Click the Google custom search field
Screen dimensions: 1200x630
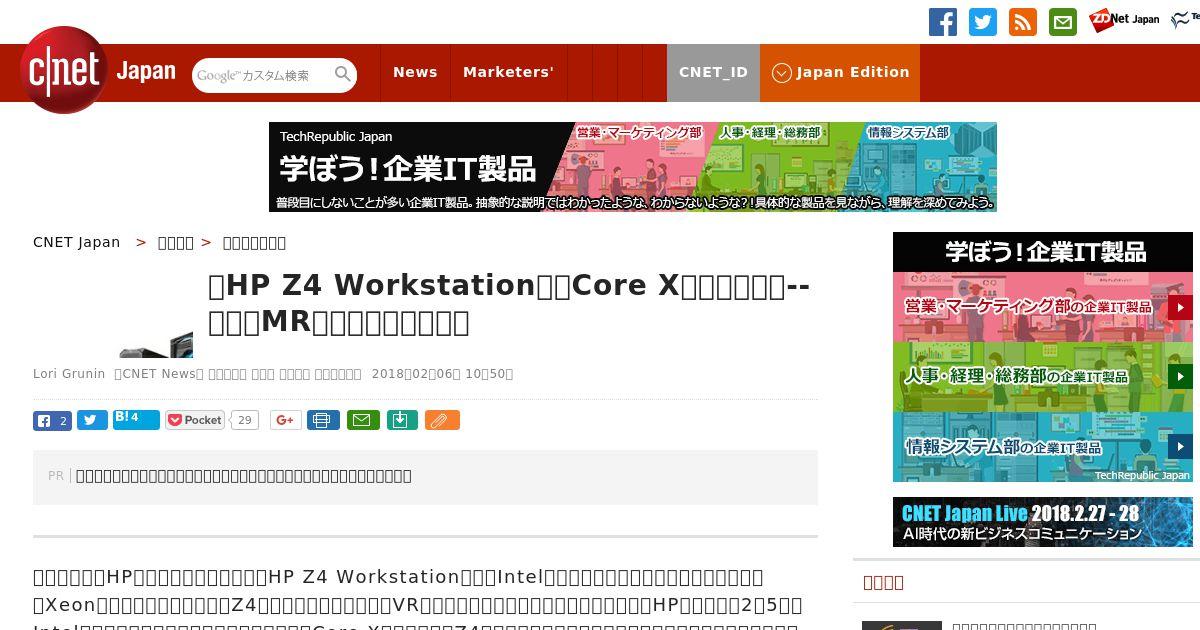tap(262, 75)
